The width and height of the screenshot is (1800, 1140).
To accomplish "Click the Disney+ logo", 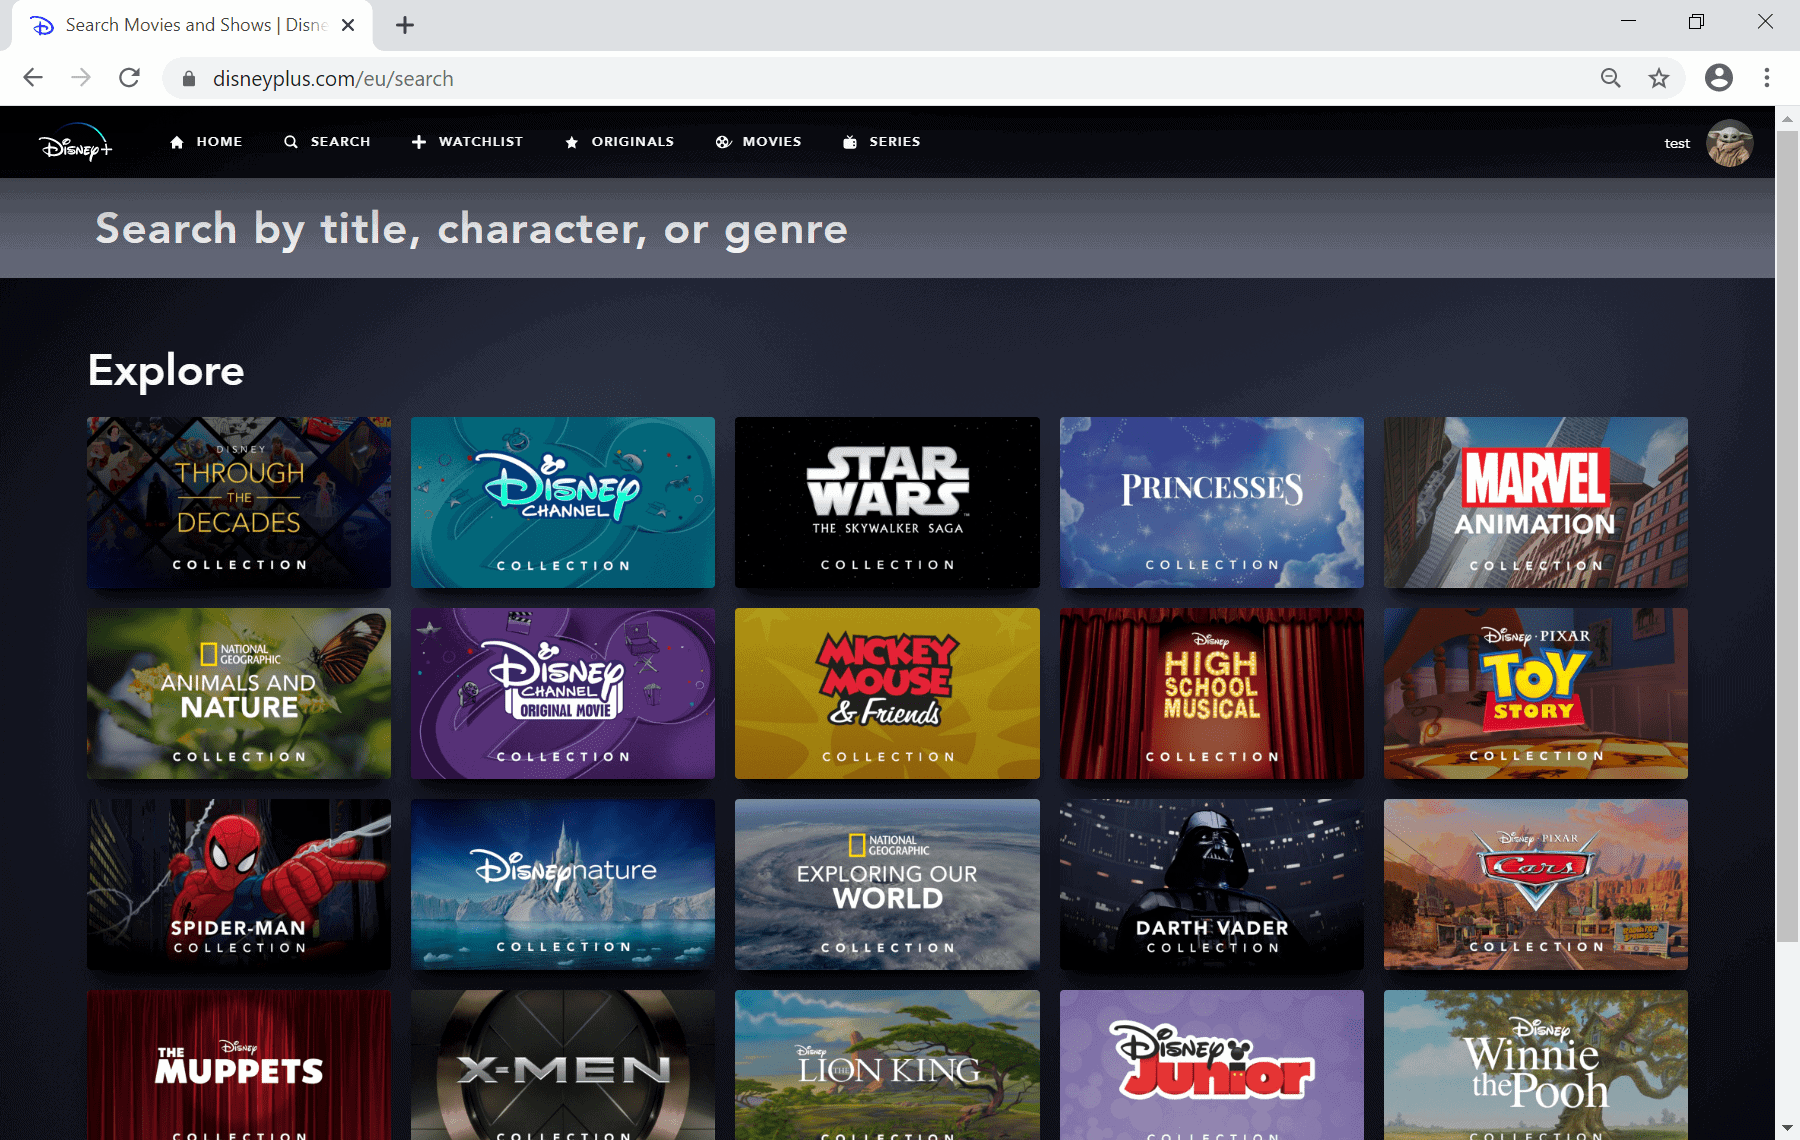I will tap(76, 142).
